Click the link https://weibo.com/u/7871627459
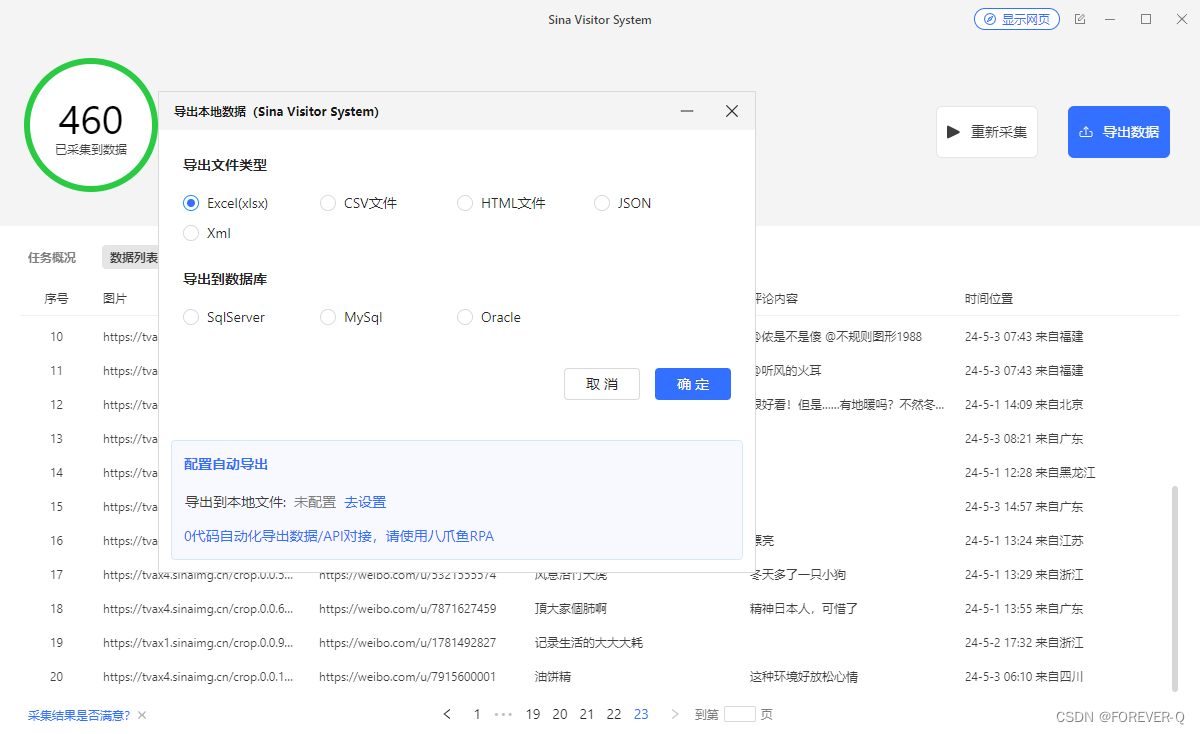Screen dimensions: 1200x734 click(407, 608)
